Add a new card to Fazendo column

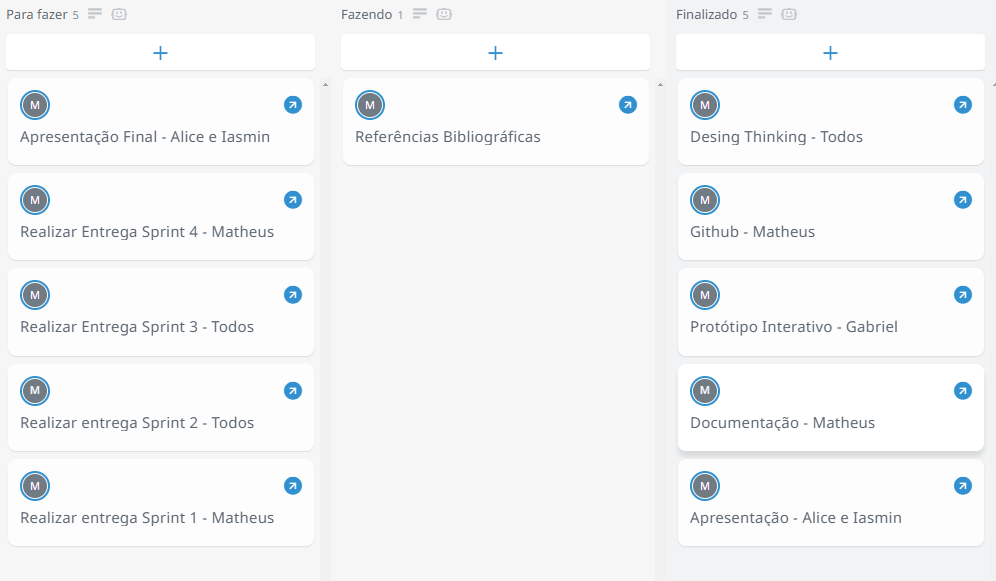pos(495,53)
